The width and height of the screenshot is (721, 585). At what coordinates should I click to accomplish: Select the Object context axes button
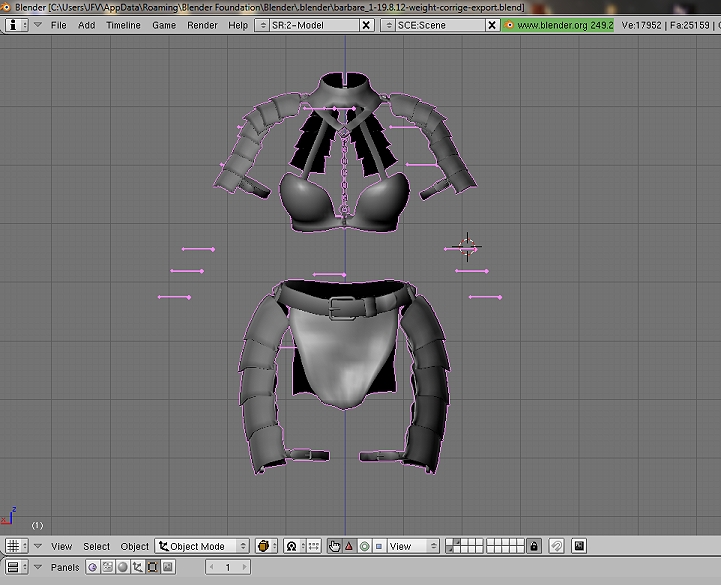tap(137, 567)
